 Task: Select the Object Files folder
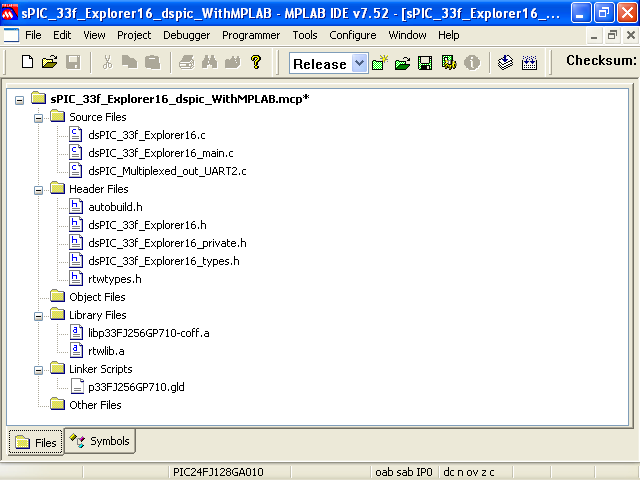97,297
